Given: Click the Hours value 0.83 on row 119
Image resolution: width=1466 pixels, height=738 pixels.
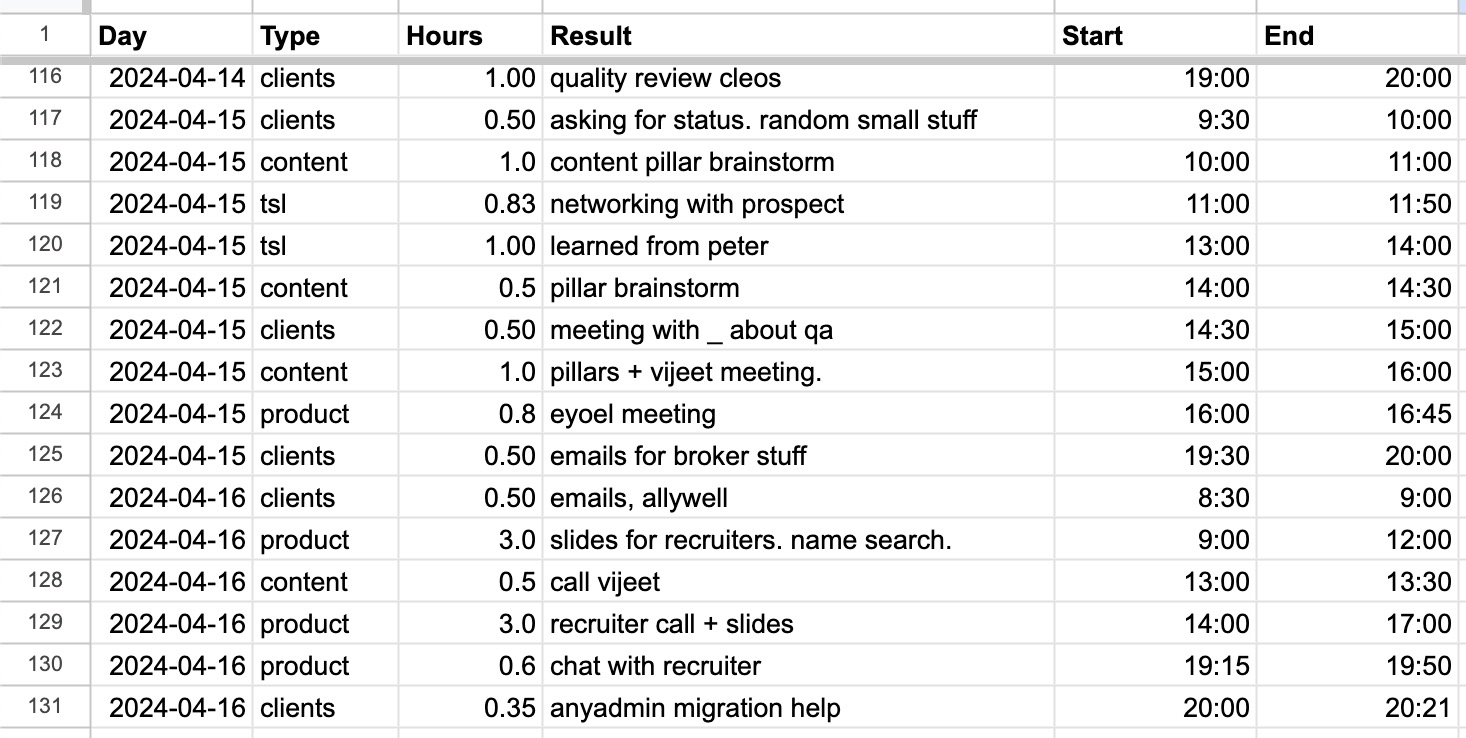Looking at the screenshot, I should coord(500,204).
